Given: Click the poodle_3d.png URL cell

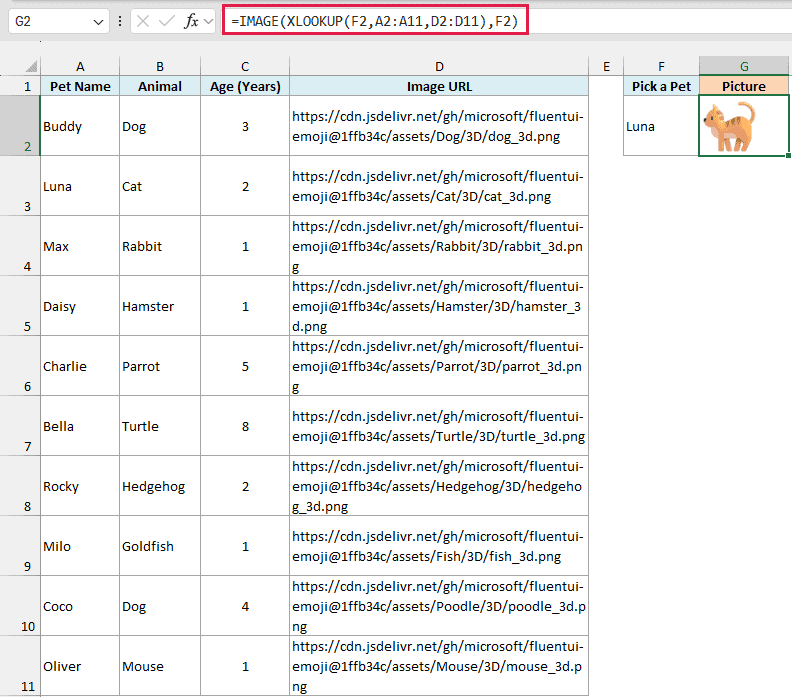Looking at the screenshot, I should tap(439, 606).
